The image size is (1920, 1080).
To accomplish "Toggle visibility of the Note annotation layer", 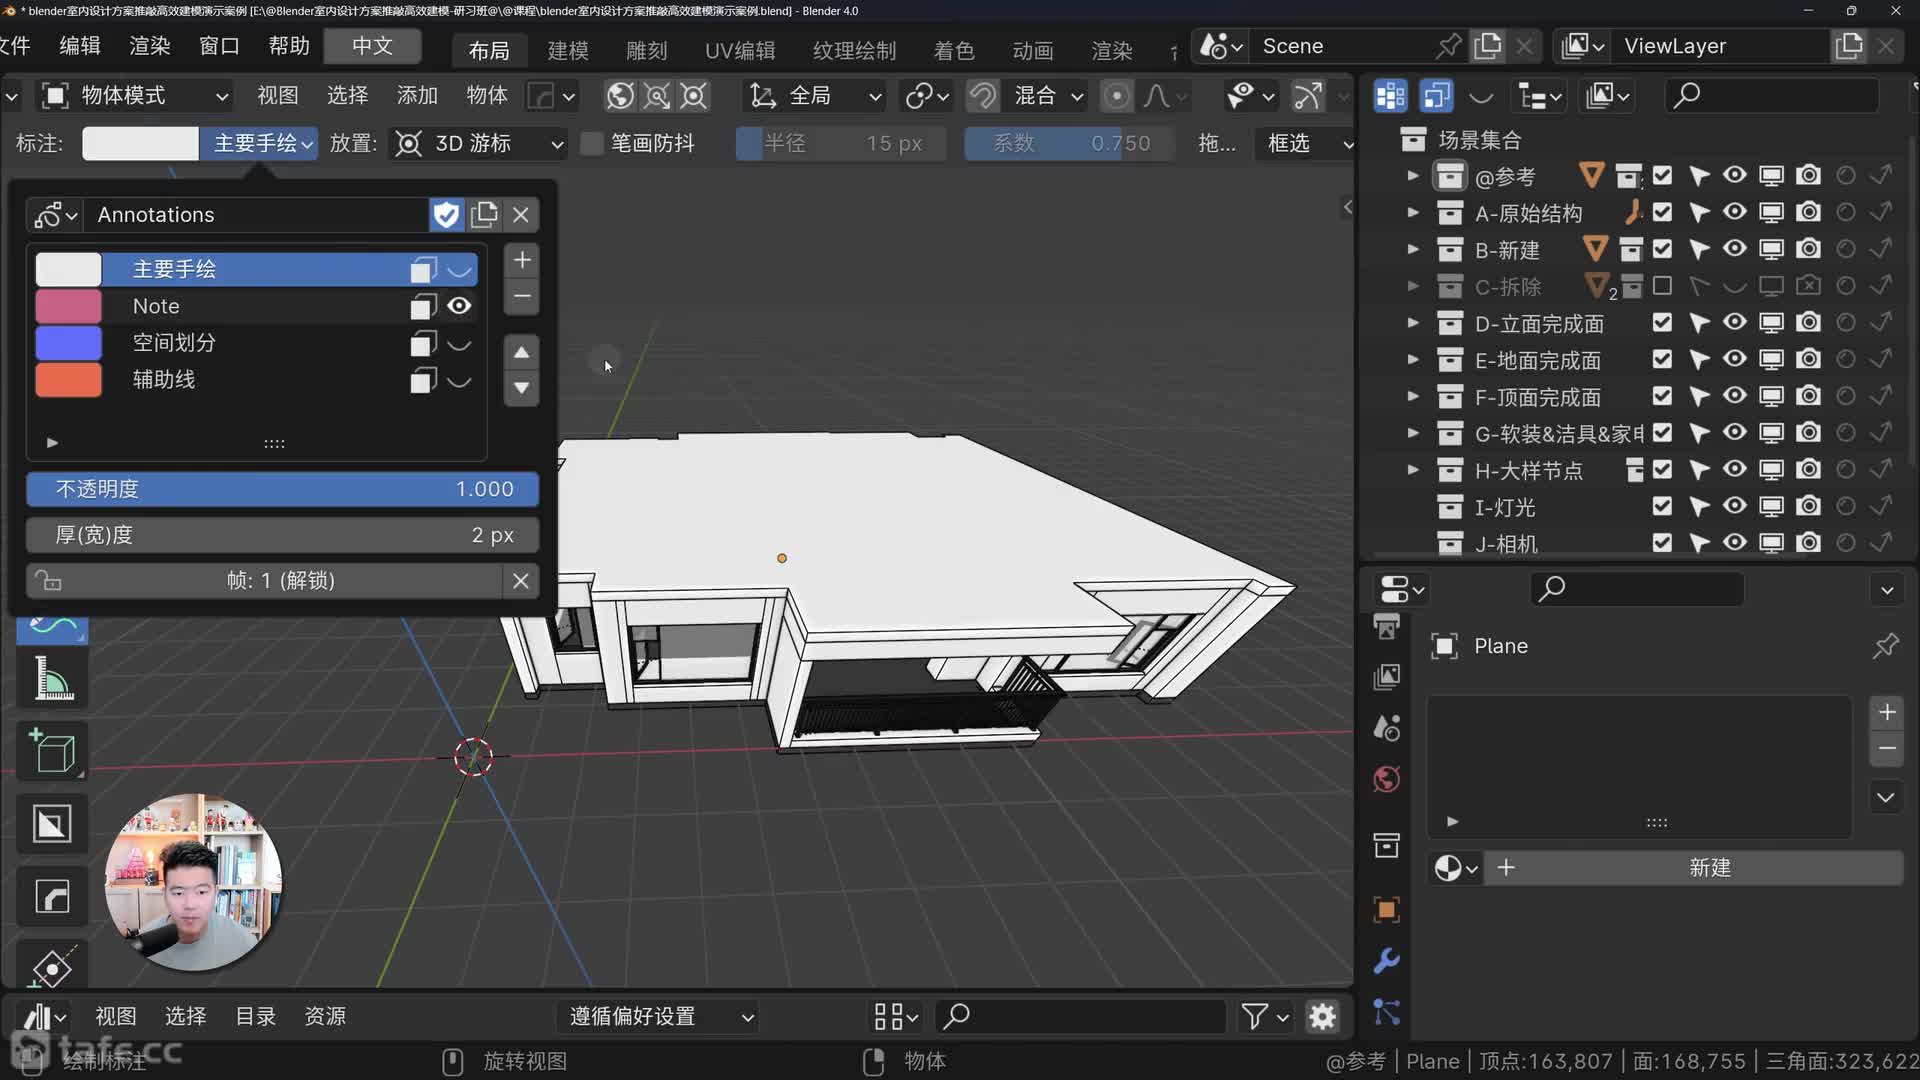I will pyautogui.click(x=459, y=306).
